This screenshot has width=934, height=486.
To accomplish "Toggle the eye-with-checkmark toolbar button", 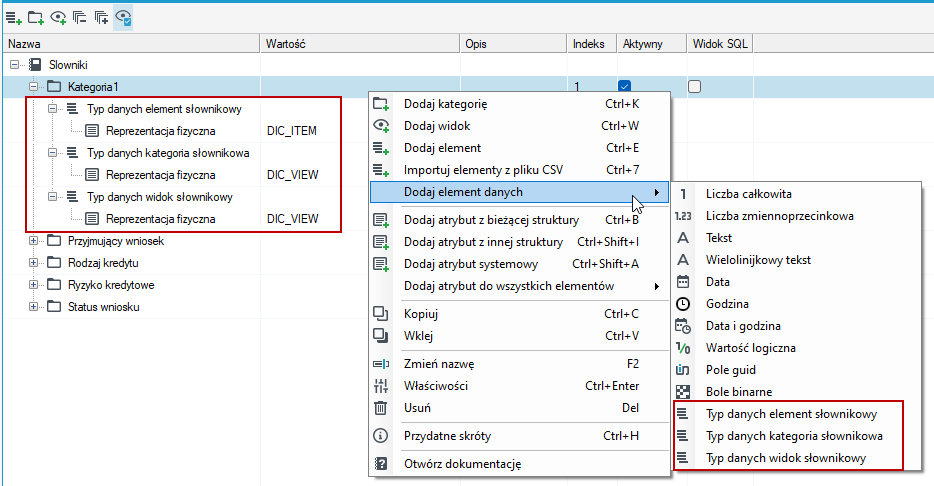I will pos(123,18).
